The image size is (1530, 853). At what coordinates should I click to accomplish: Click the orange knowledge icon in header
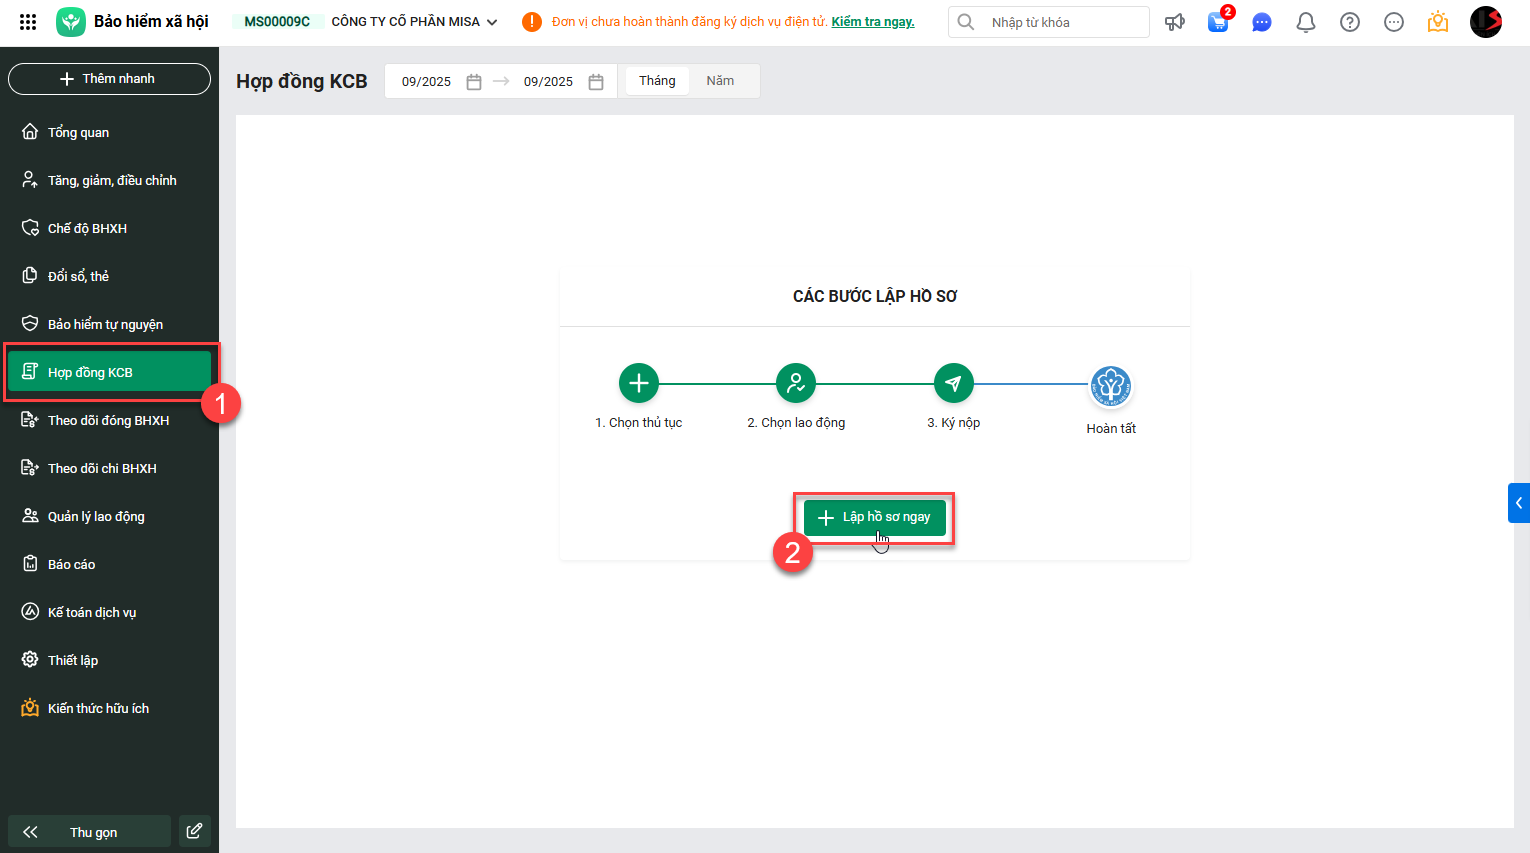tap(1438, 21)
